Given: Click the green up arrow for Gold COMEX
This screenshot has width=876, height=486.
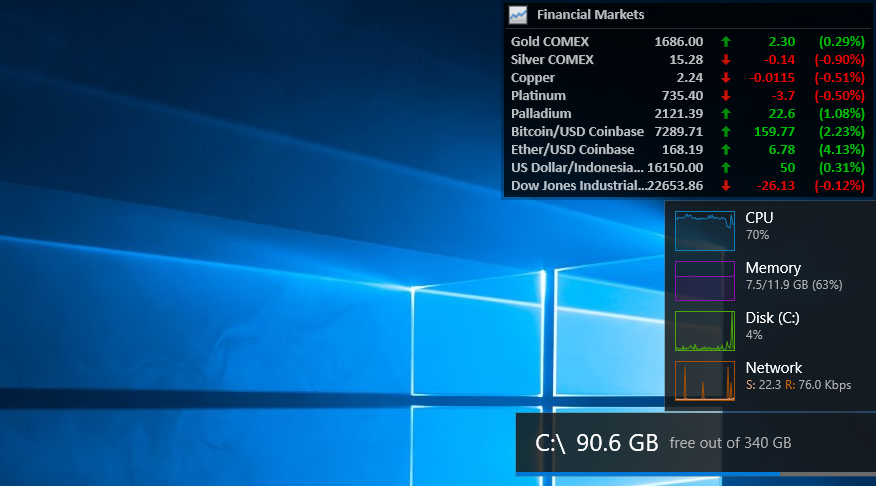Looking at the screenshot, I should click(726, 41).
